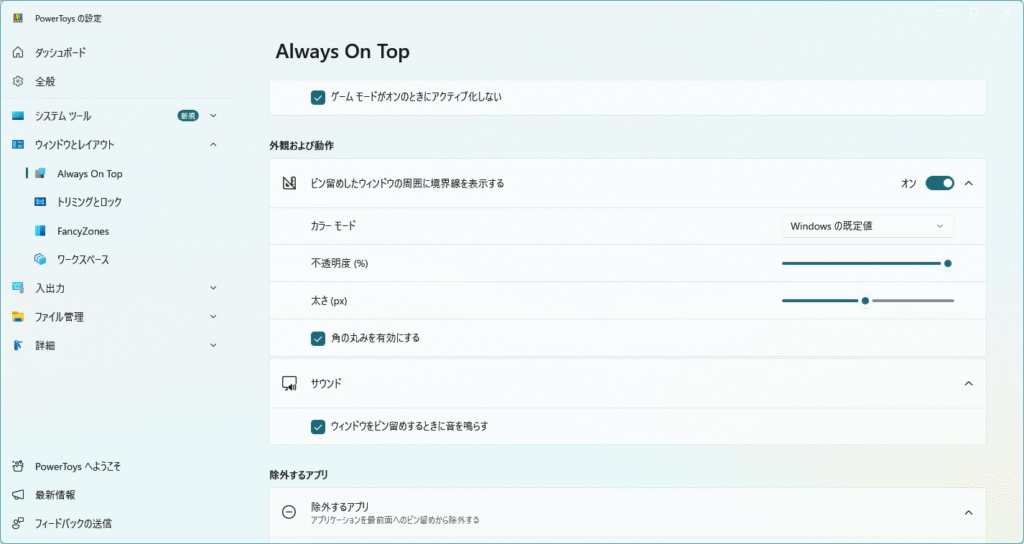Click the 'Always On Top' page heading

[x=342, y=52]
